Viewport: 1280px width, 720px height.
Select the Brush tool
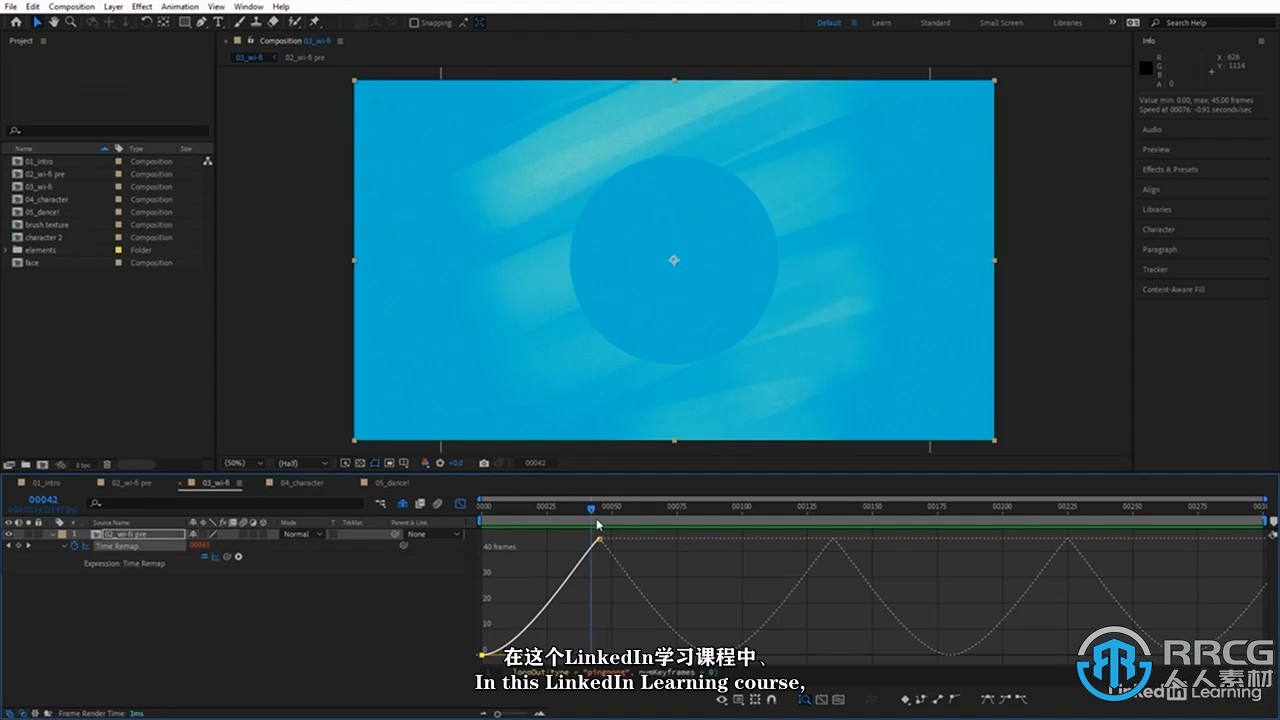[238, 22]
